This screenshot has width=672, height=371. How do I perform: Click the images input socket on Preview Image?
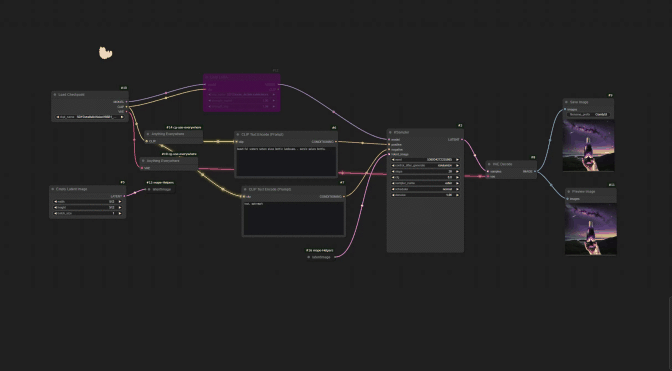click(x=568, y=199)
